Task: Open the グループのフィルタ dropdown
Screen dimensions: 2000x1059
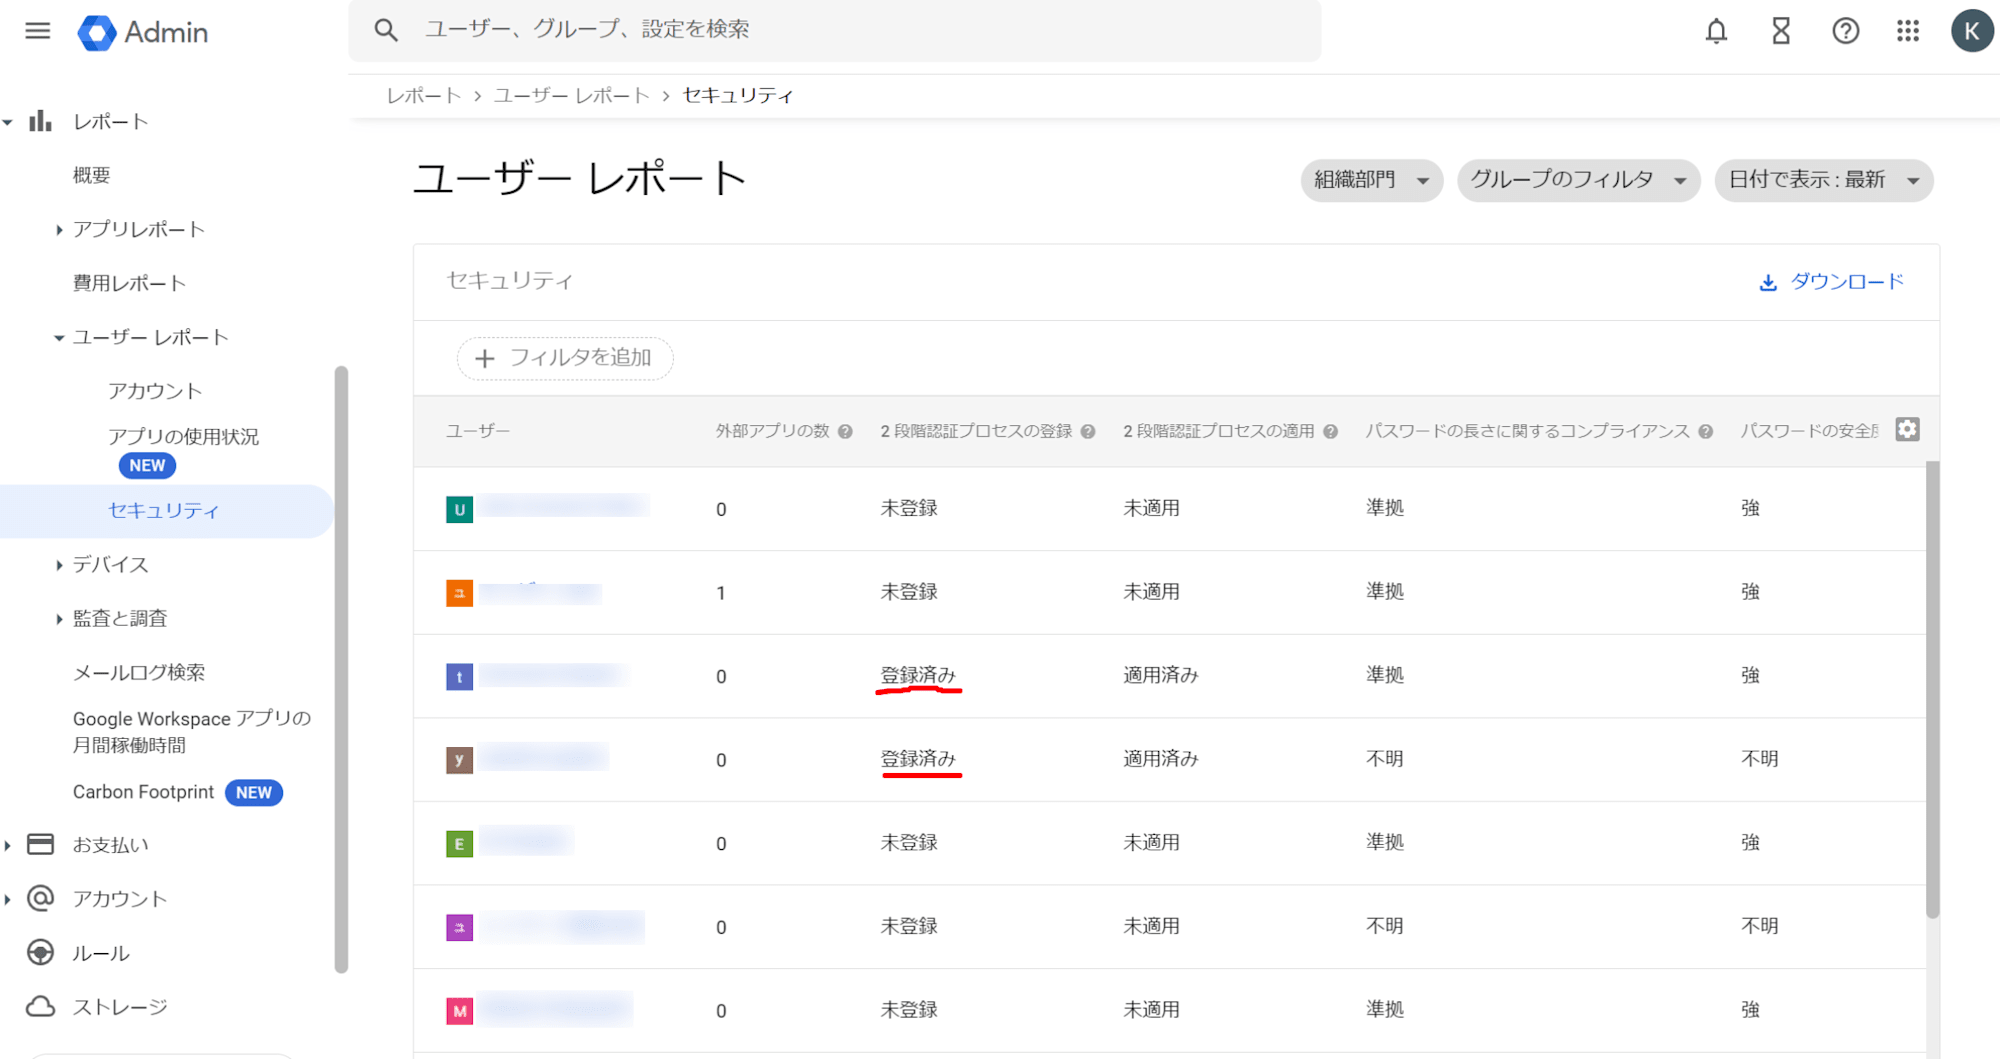Action: pyautogui.click(x=1578, y=180)
